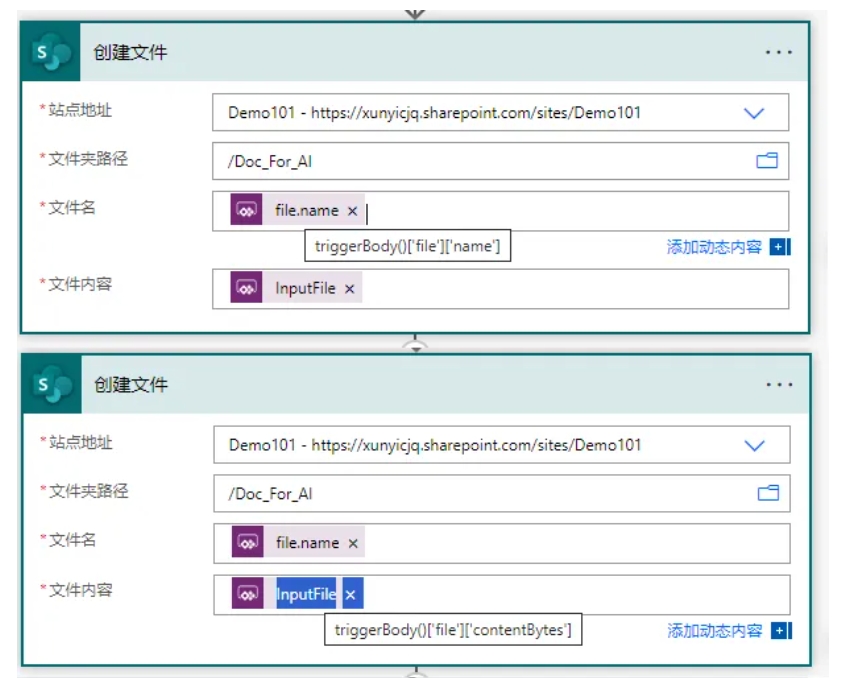Expand 站点地址 dropdown in second card
Viewport: 847px width, 678px height.
pyautogui.click(x=754, y=445)
